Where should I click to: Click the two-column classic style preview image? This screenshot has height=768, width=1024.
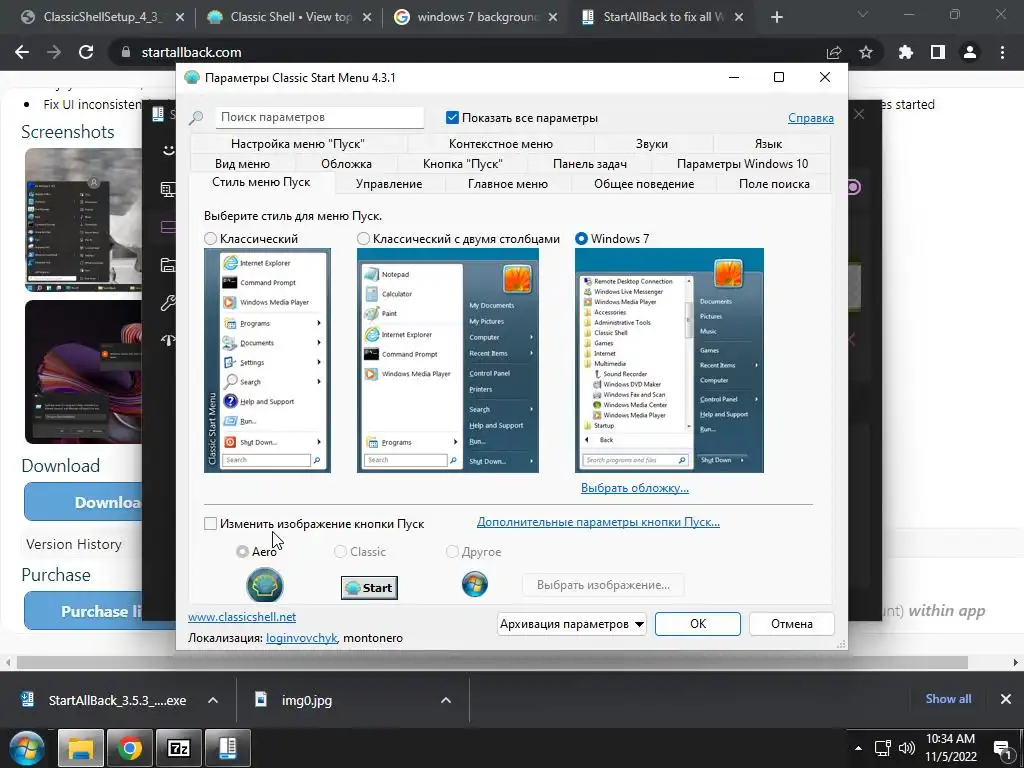(448, 360)
